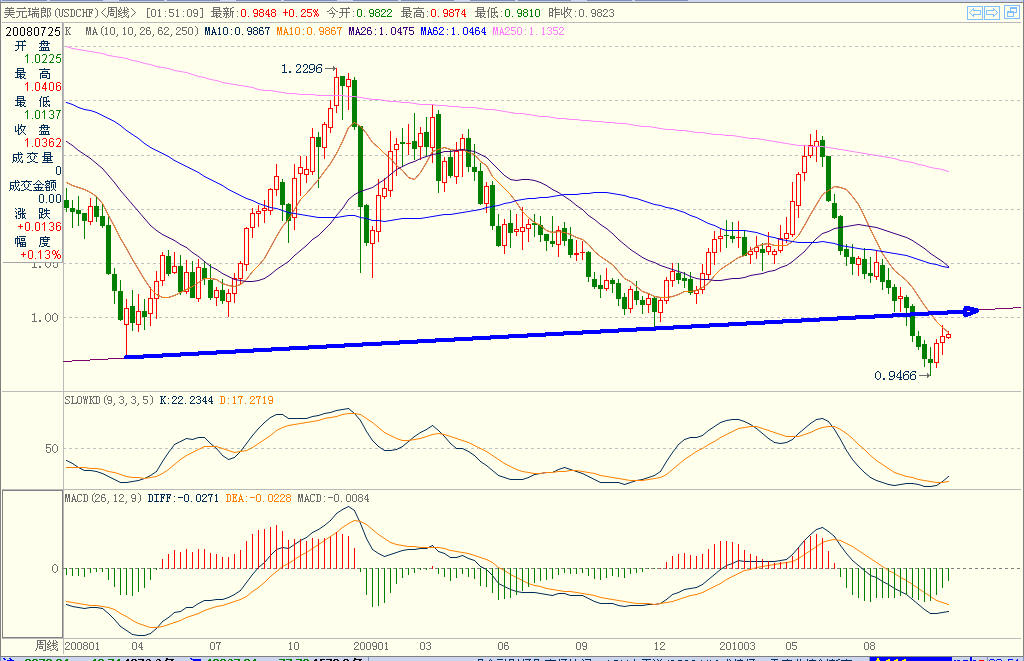Click the <周线> weekly period label in title
Screen dimensions: 1024x661
(119, 12)
